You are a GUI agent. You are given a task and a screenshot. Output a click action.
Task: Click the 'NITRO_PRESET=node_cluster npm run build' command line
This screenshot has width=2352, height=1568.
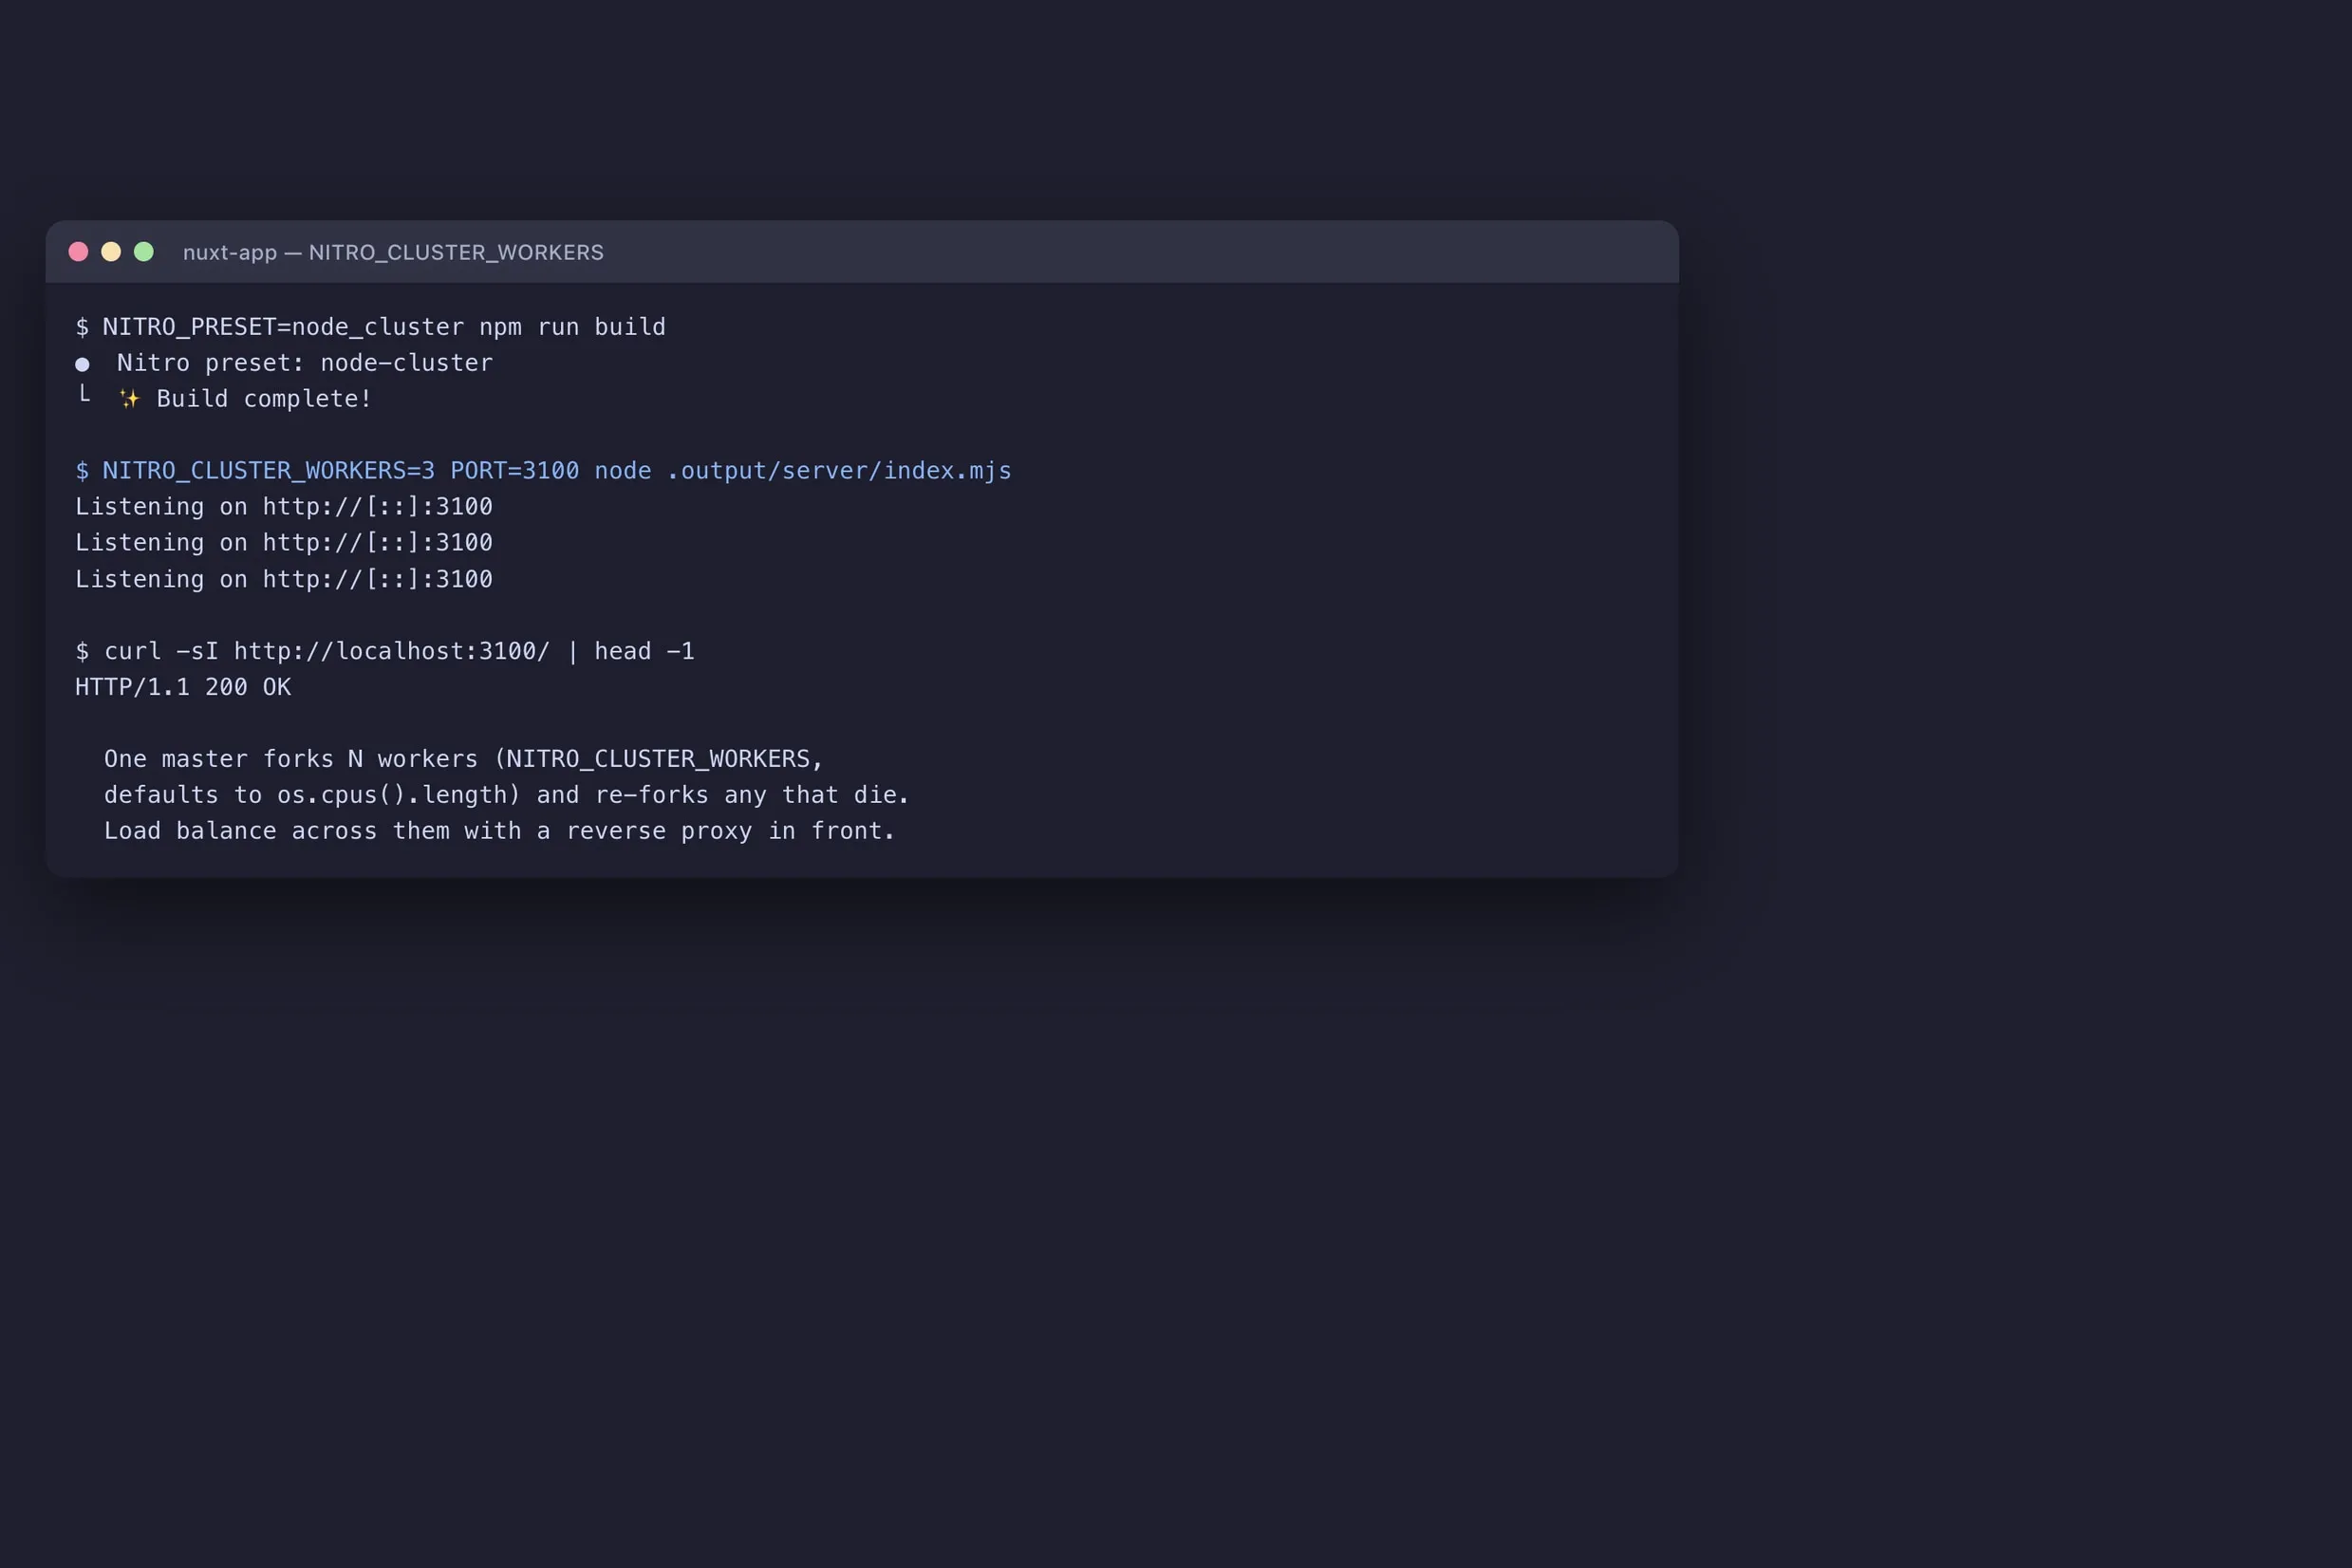pyautogui.click(x=371, y=327)
